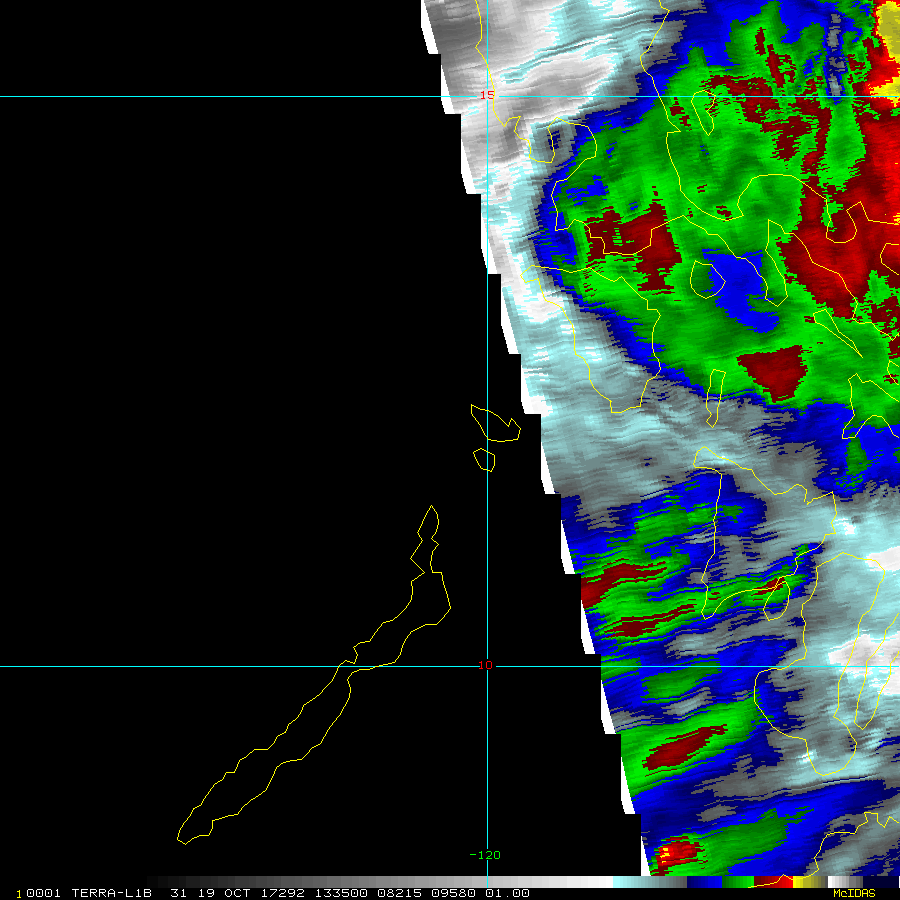Screen dimensions: 900x900
Task: Click the 133500 time value
Action: pyautogui.click(x=339, y=893)
